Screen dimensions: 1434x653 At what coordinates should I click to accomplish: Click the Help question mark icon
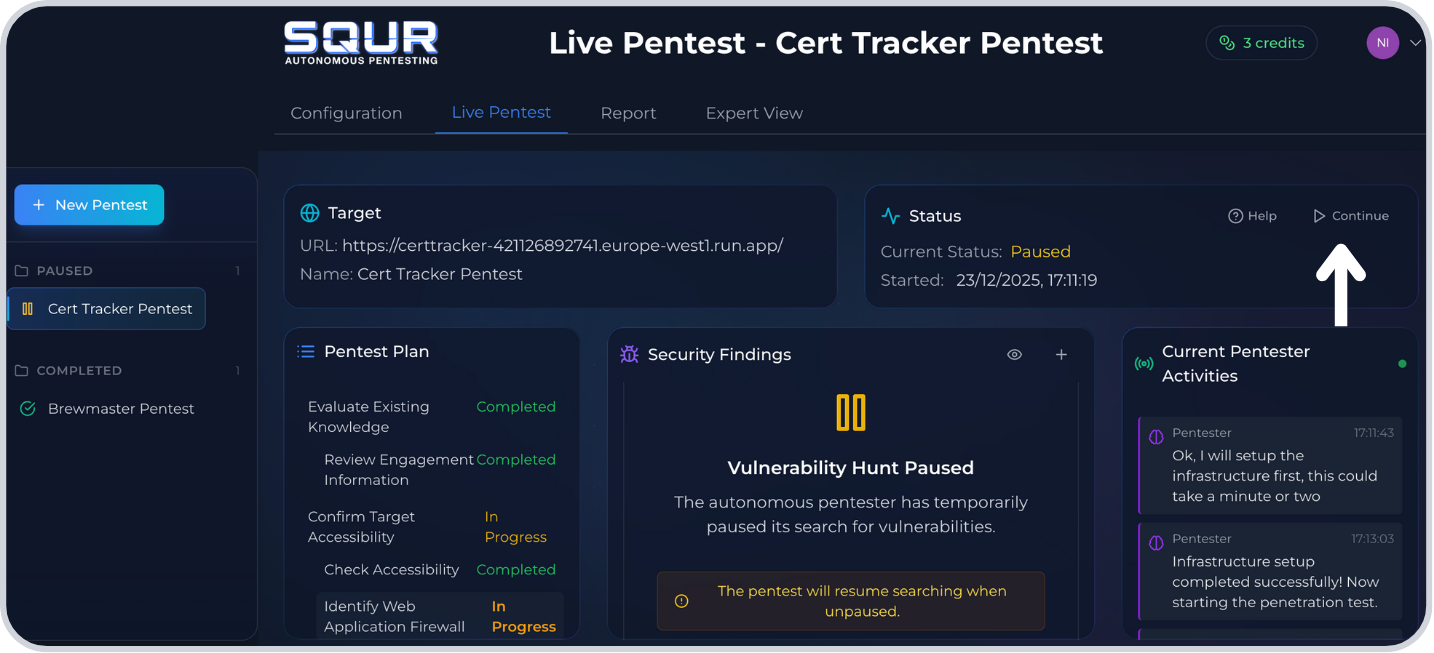click(x=1235, y=216)
